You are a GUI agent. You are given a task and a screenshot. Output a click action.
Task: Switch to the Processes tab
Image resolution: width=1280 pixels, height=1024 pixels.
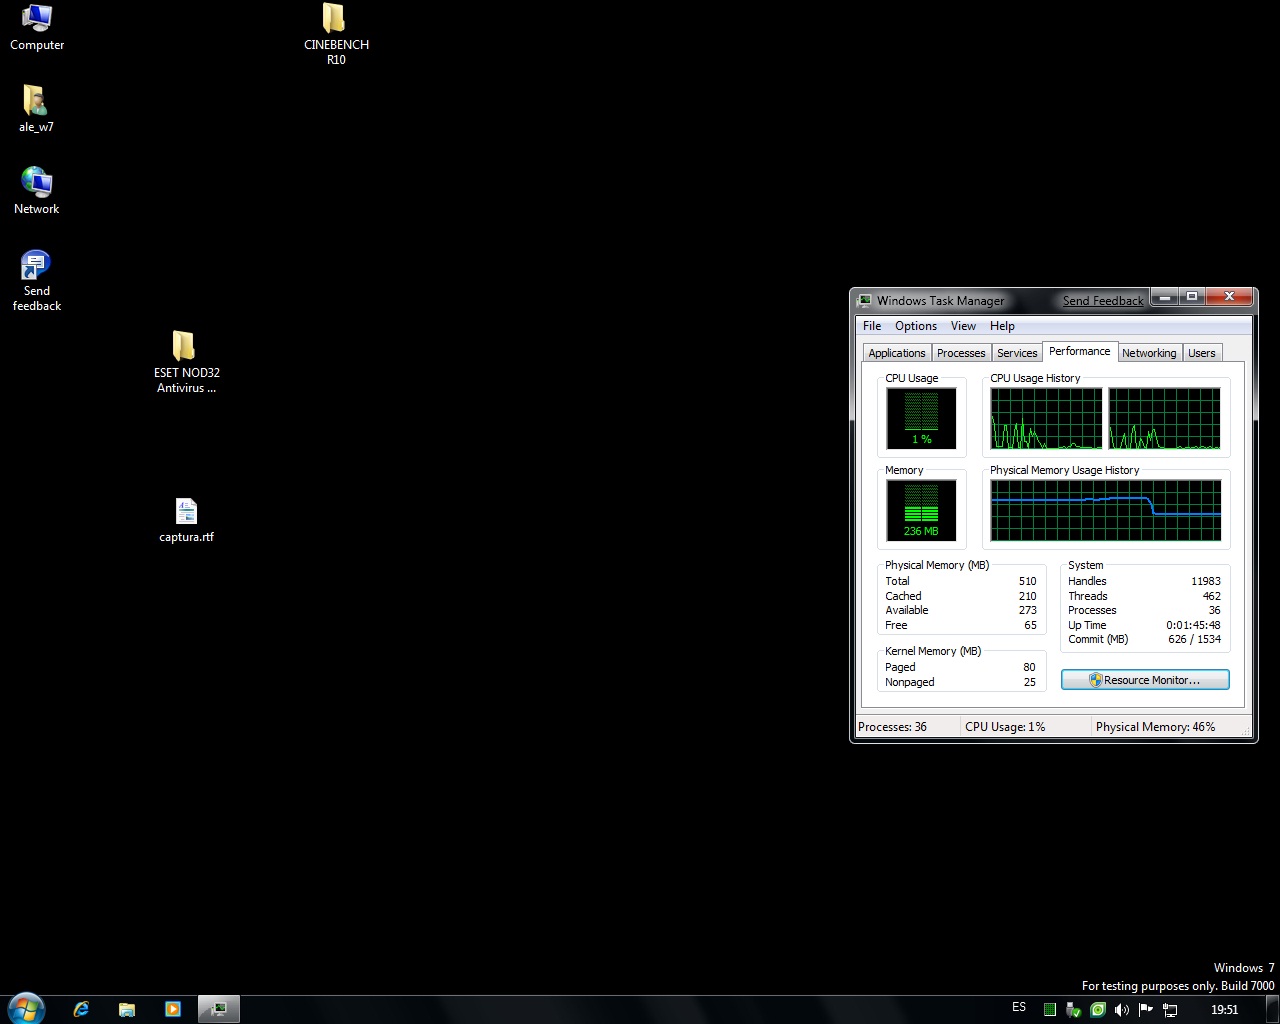click(x=961, y=353)
